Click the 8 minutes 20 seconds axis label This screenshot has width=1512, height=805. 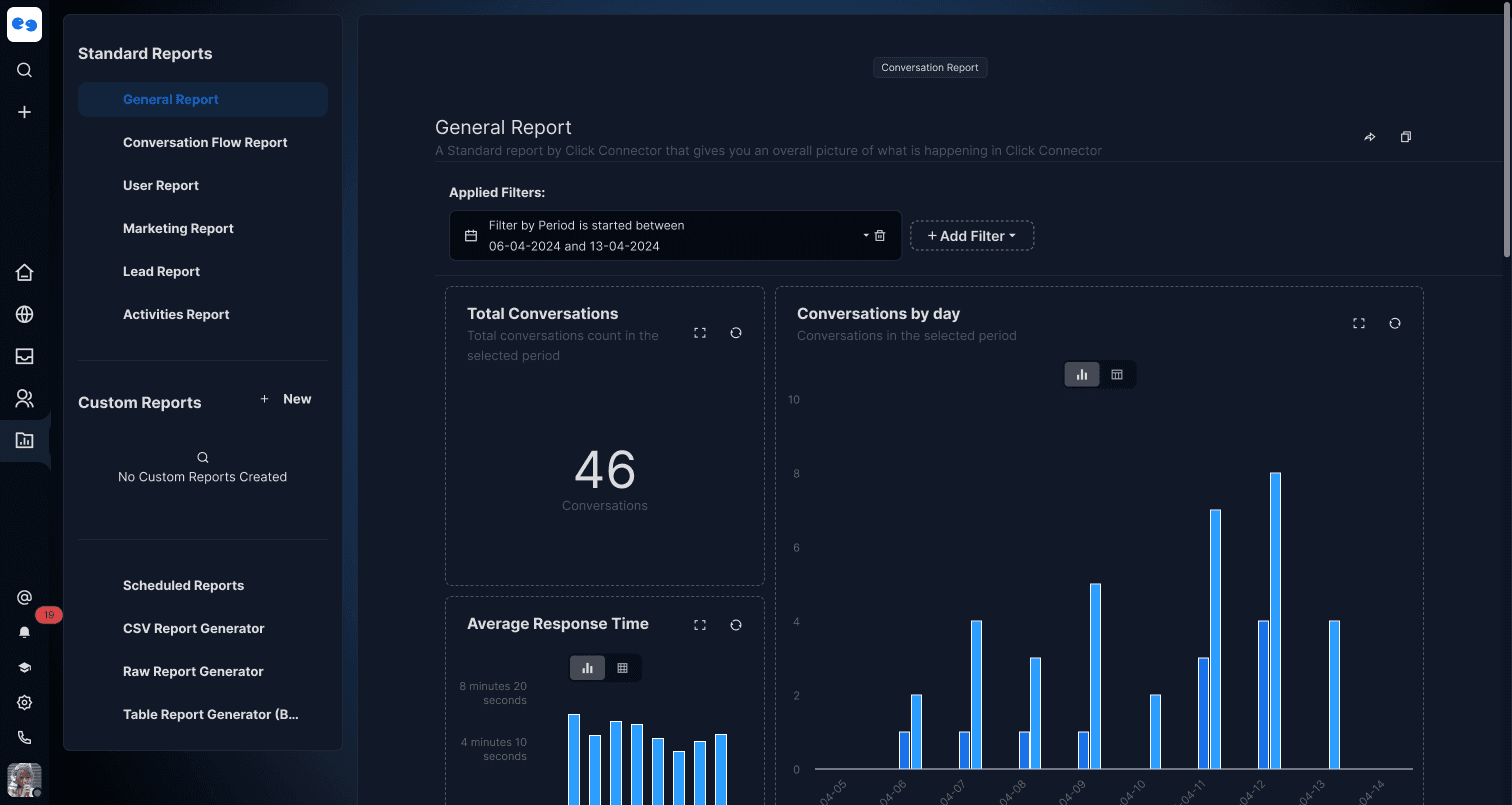coord(493,693)
